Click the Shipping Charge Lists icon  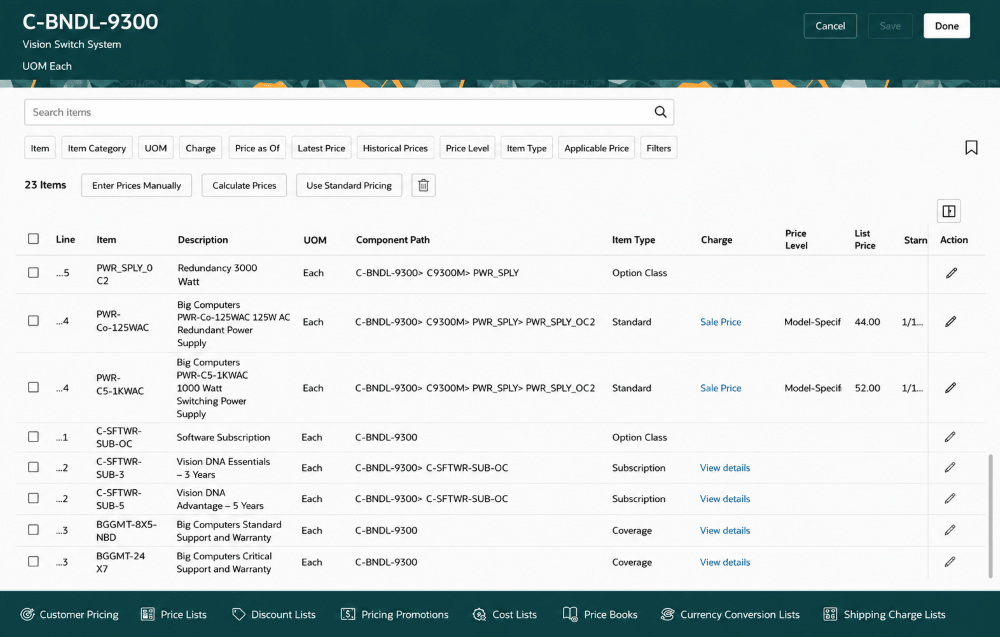[830, 614]
